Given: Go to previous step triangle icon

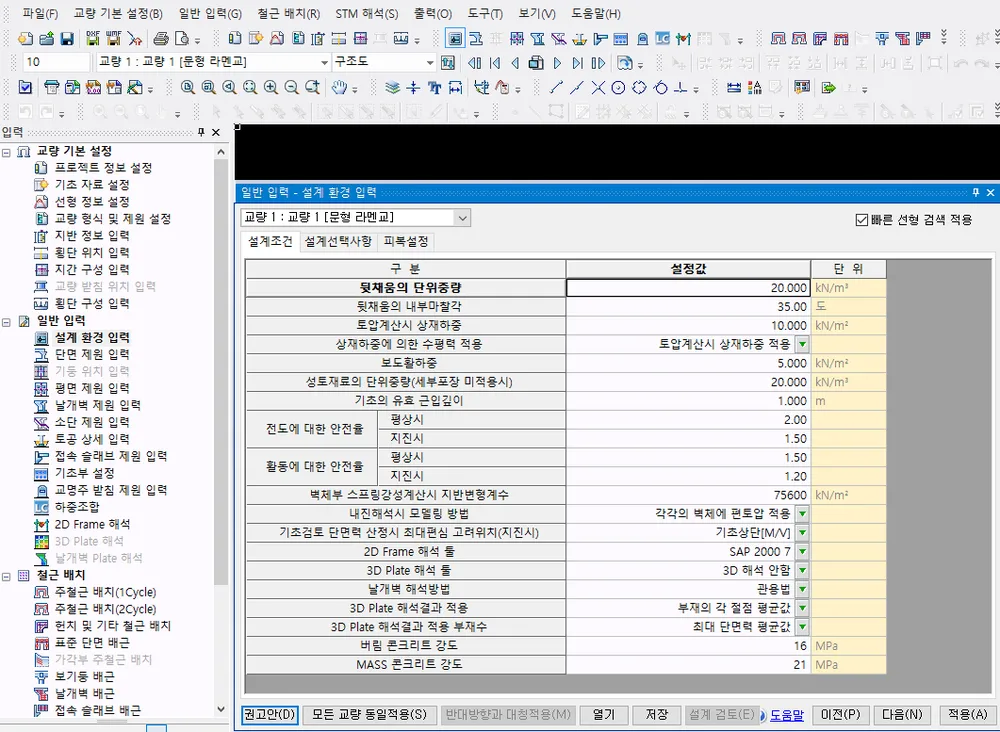Looking at the screenshot, I should click(x=515, y=62).
